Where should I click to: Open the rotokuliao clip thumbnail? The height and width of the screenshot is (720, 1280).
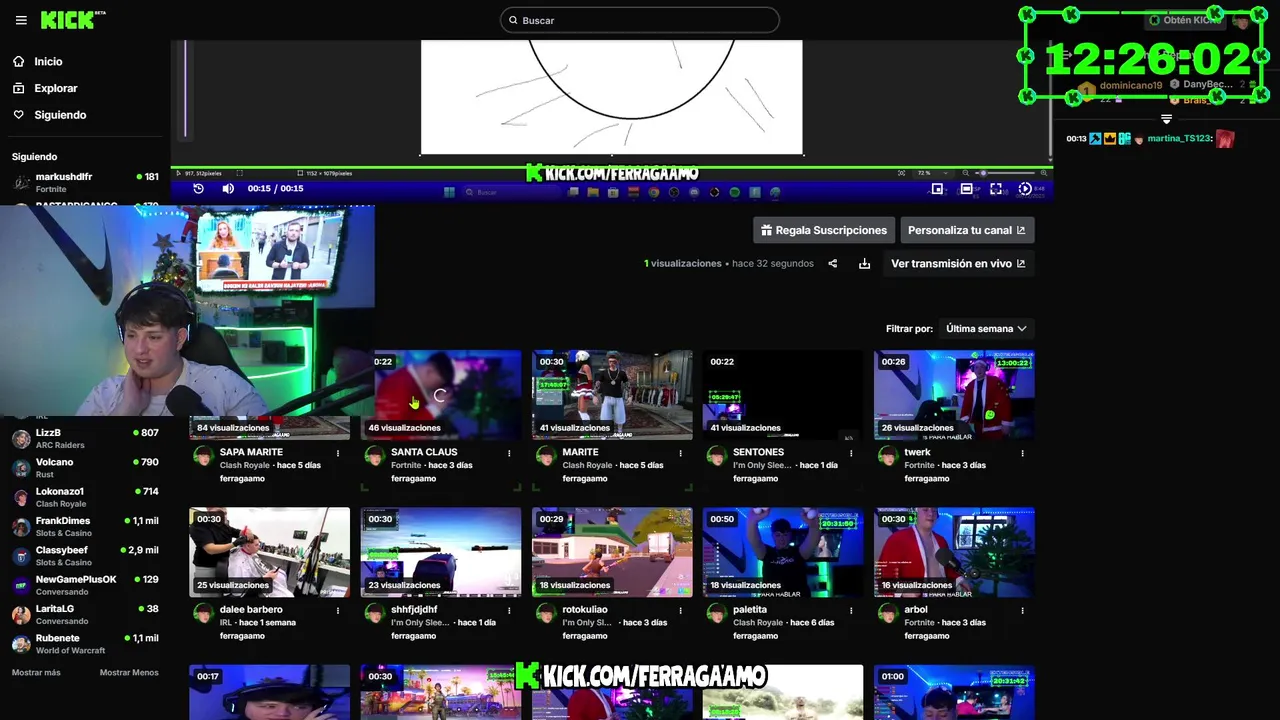click(x=612, y=552)
